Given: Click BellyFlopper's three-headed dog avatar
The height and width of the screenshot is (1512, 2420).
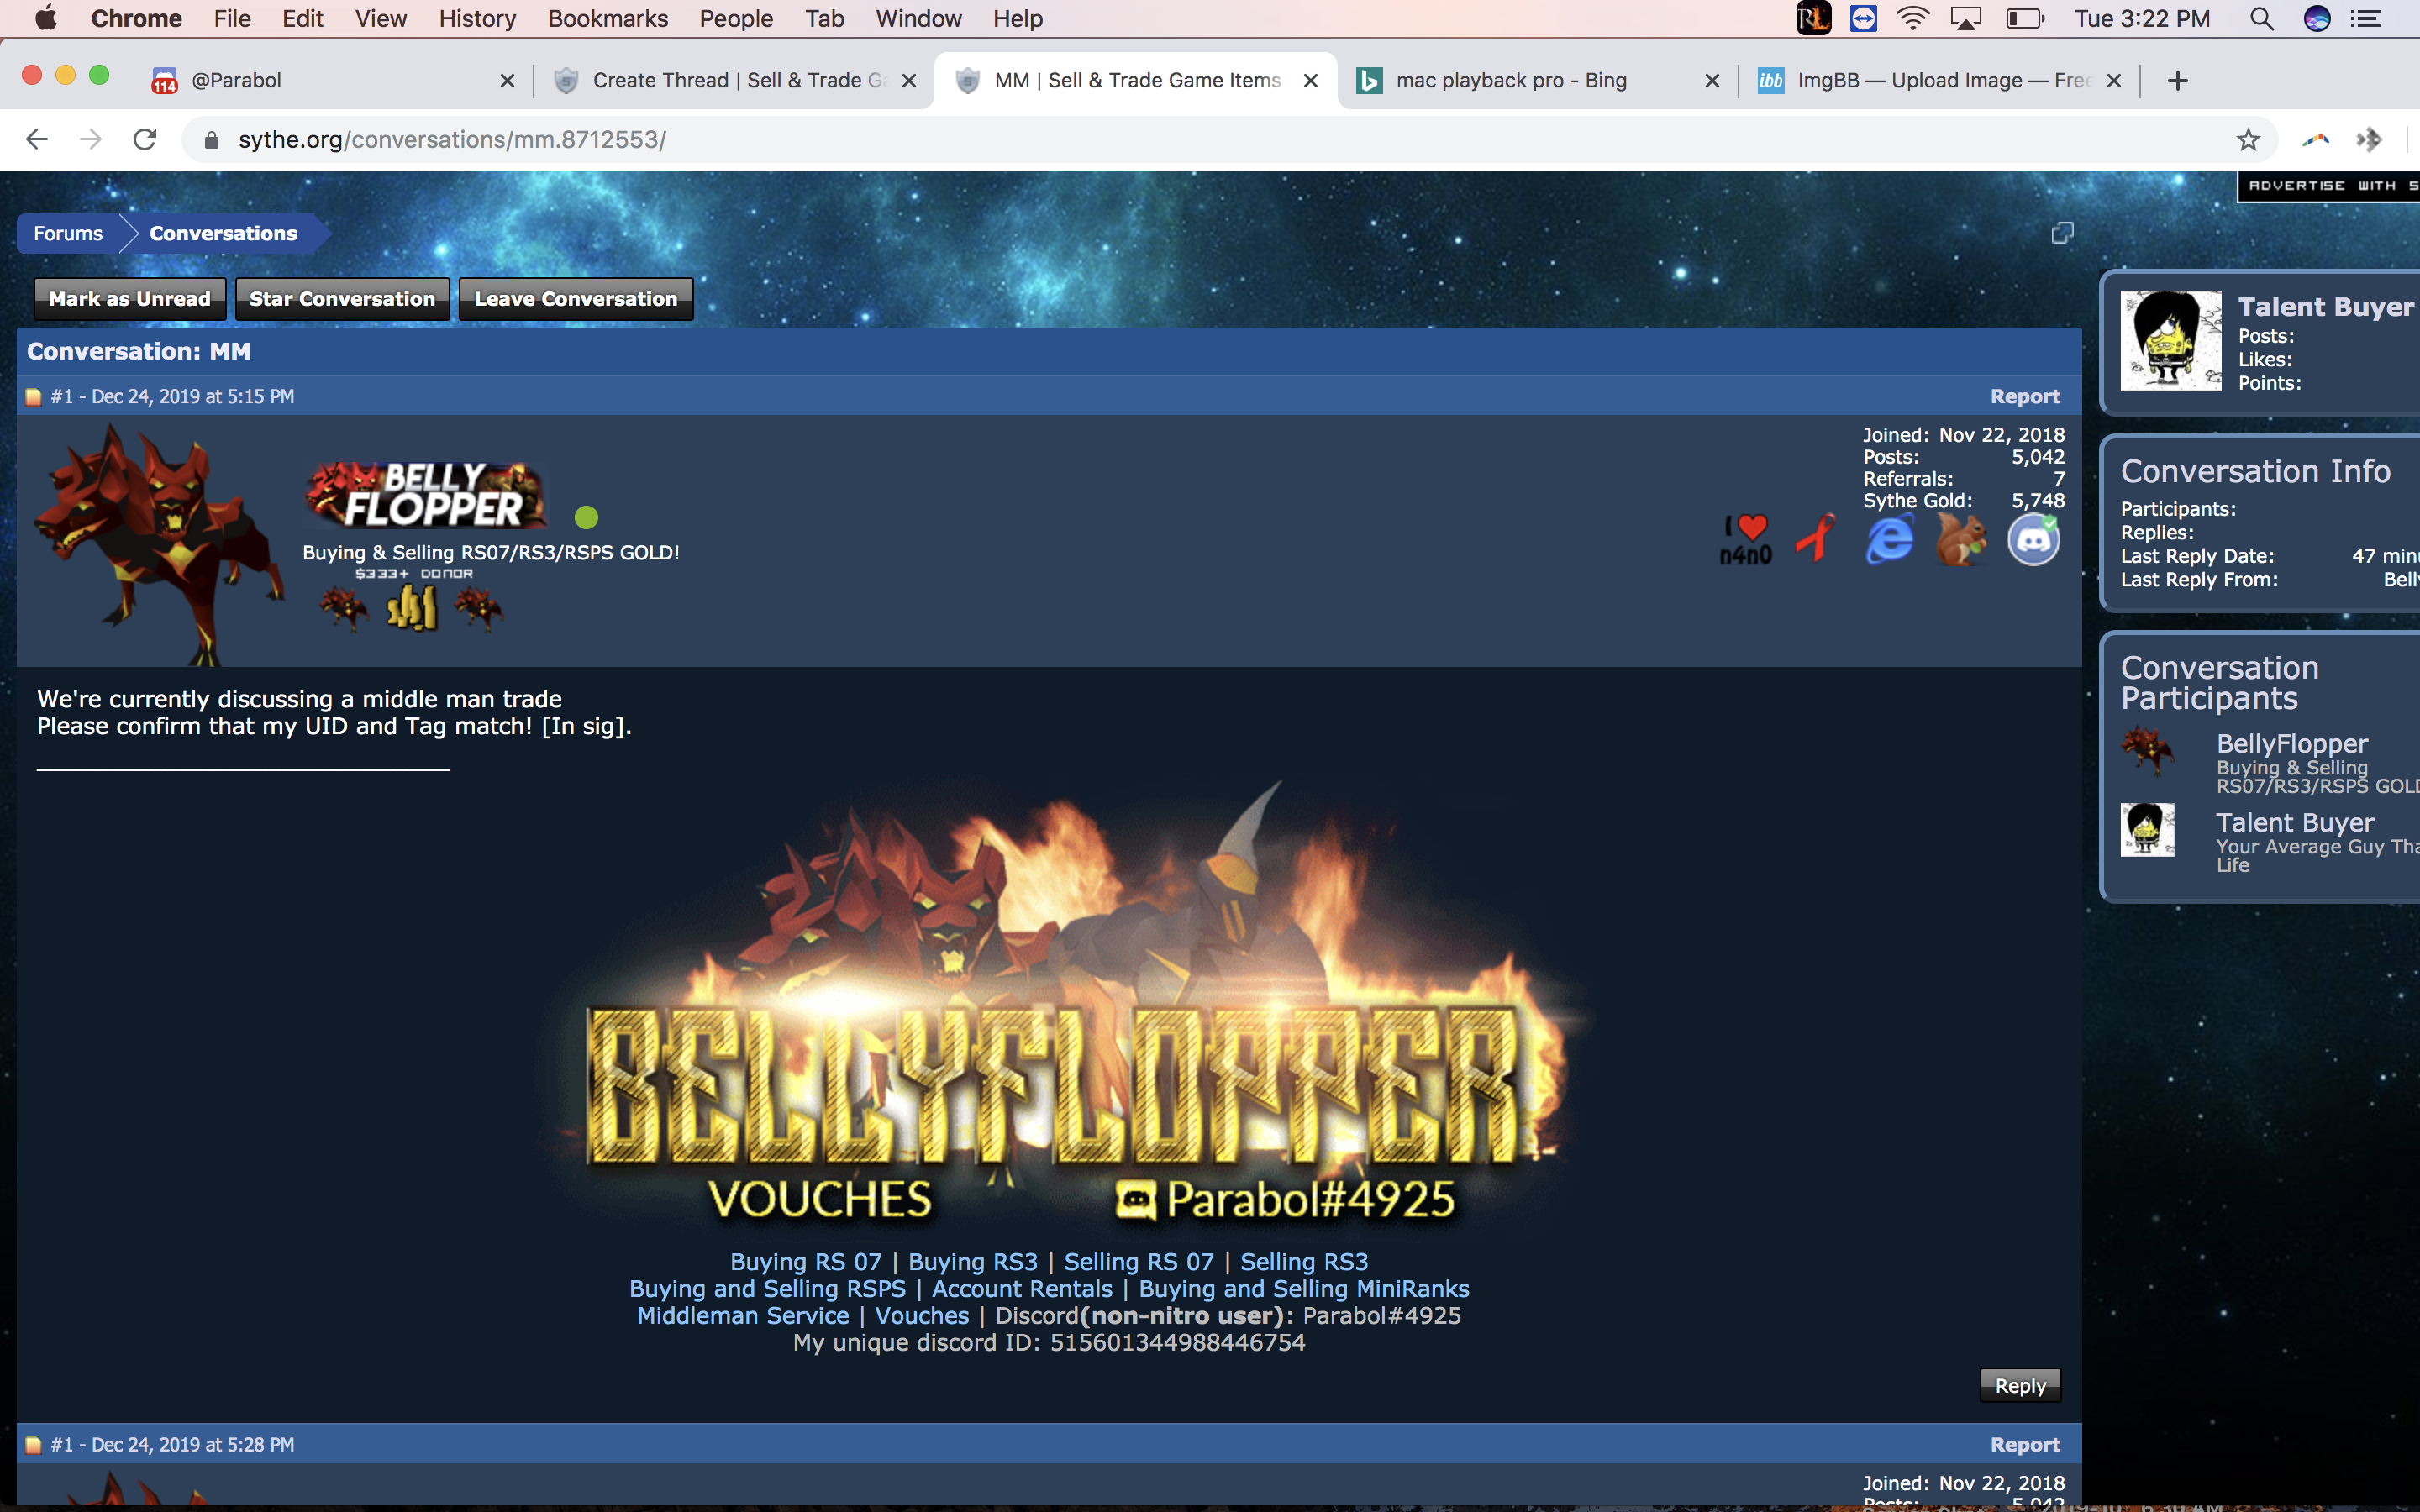Looking at the screenshot, I should tap(158, 544).
